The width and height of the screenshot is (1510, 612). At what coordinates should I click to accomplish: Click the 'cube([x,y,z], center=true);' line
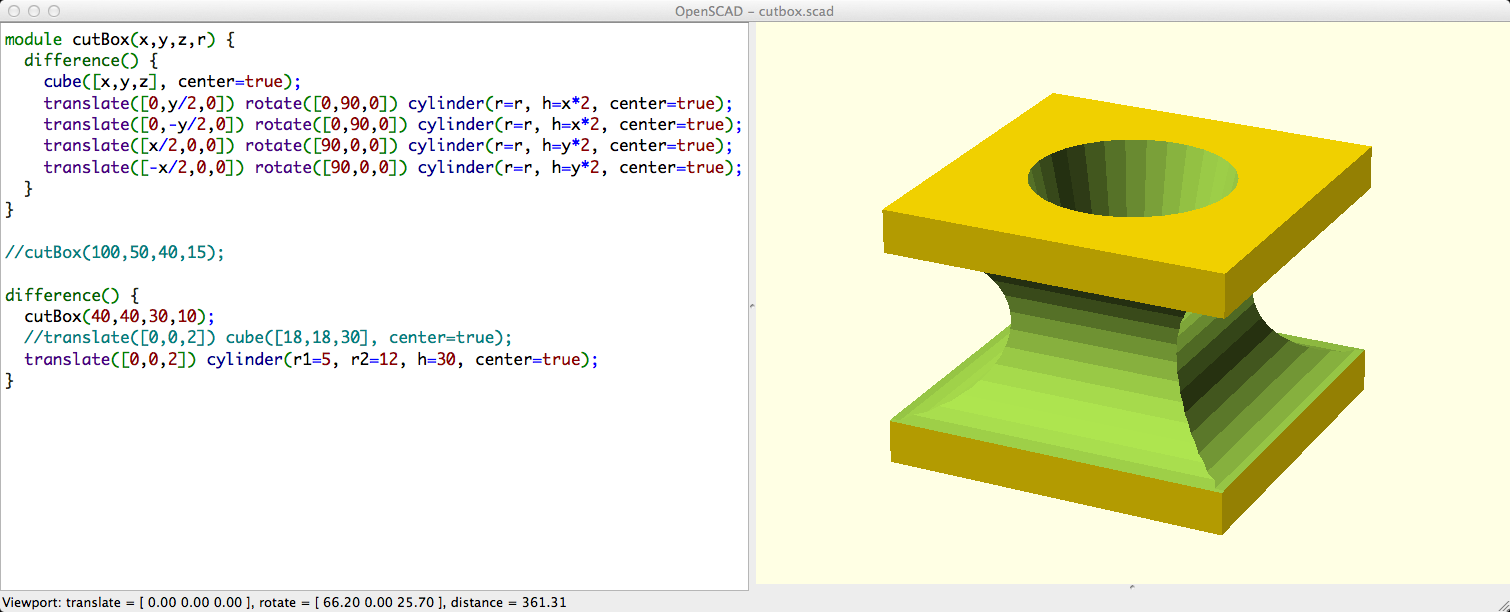(172, 82)
